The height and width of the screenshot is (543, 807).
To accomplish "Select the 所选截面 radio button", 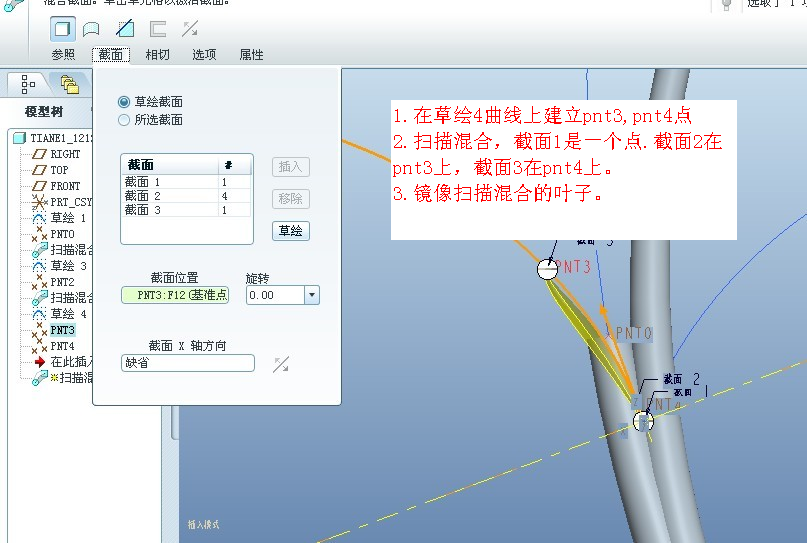I will [124, 120].
